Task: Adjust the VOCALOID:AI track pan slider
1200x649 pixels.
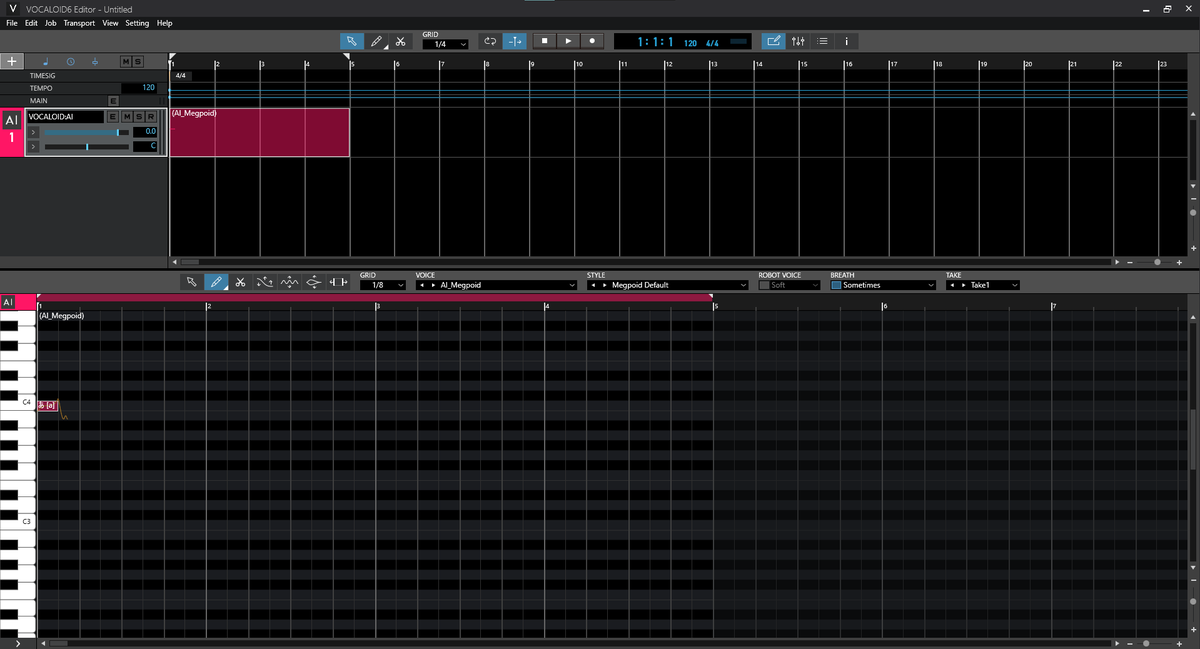Action: [x=86, y=147]
